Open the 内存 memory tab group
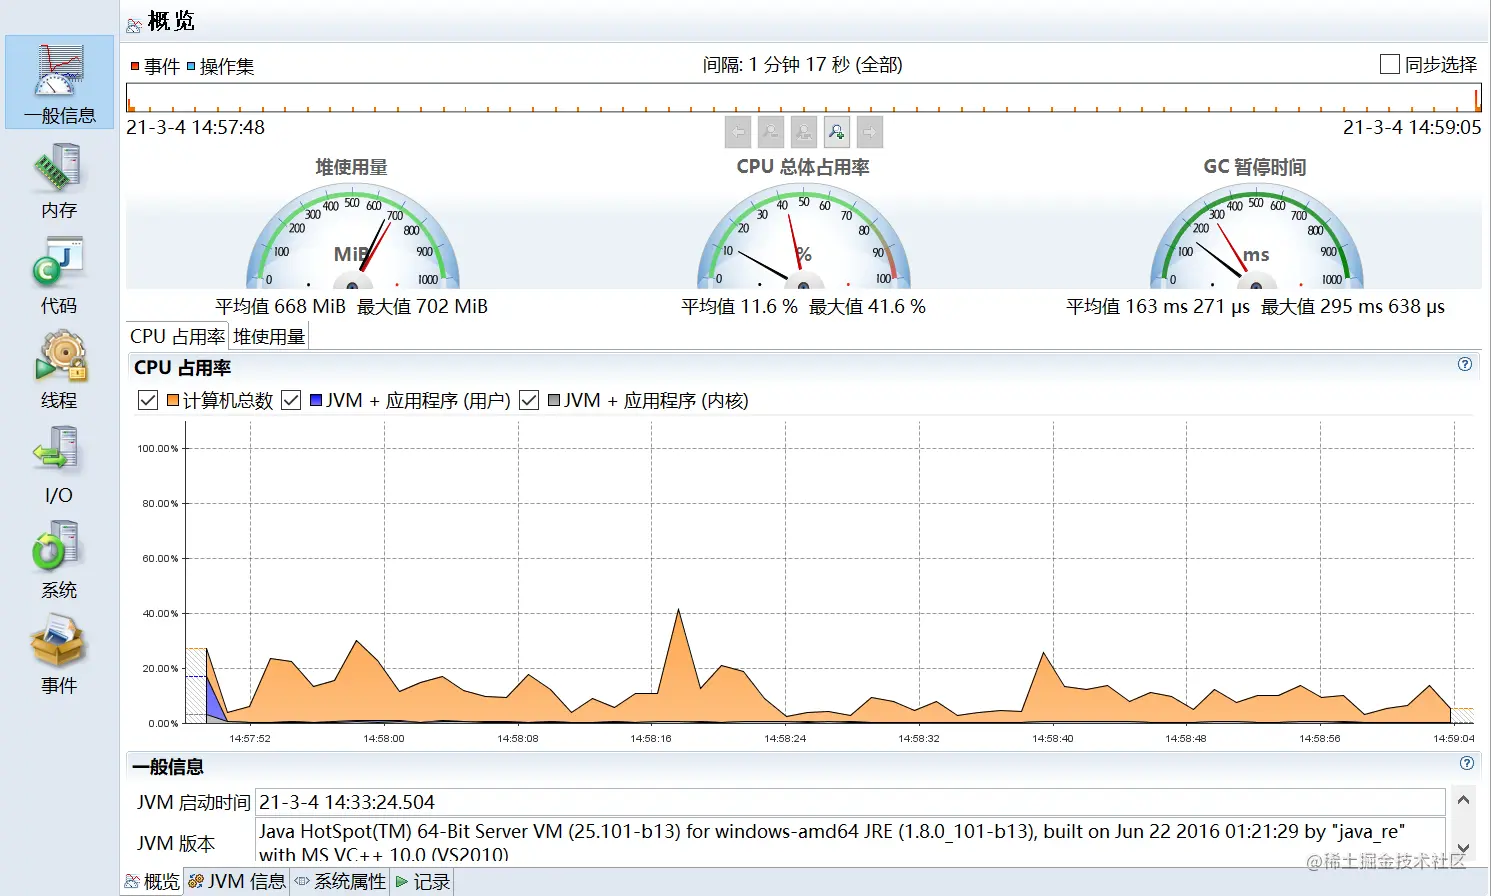1491x896 pixels. click(x=59, y=180)
